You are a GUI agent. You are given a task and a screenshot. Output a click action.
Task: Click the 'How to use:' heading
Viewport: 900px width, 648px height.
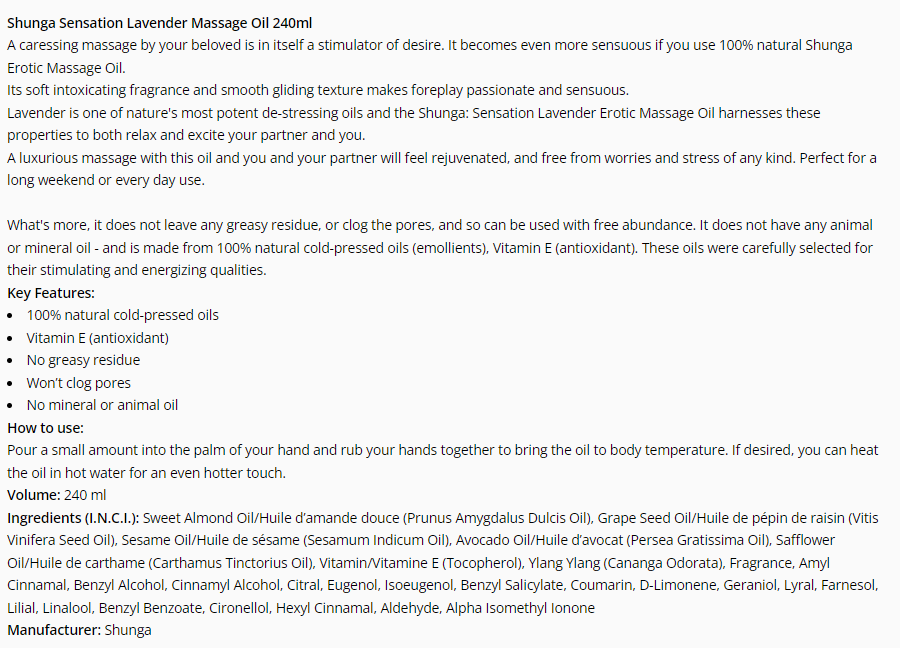click(45, 428)
